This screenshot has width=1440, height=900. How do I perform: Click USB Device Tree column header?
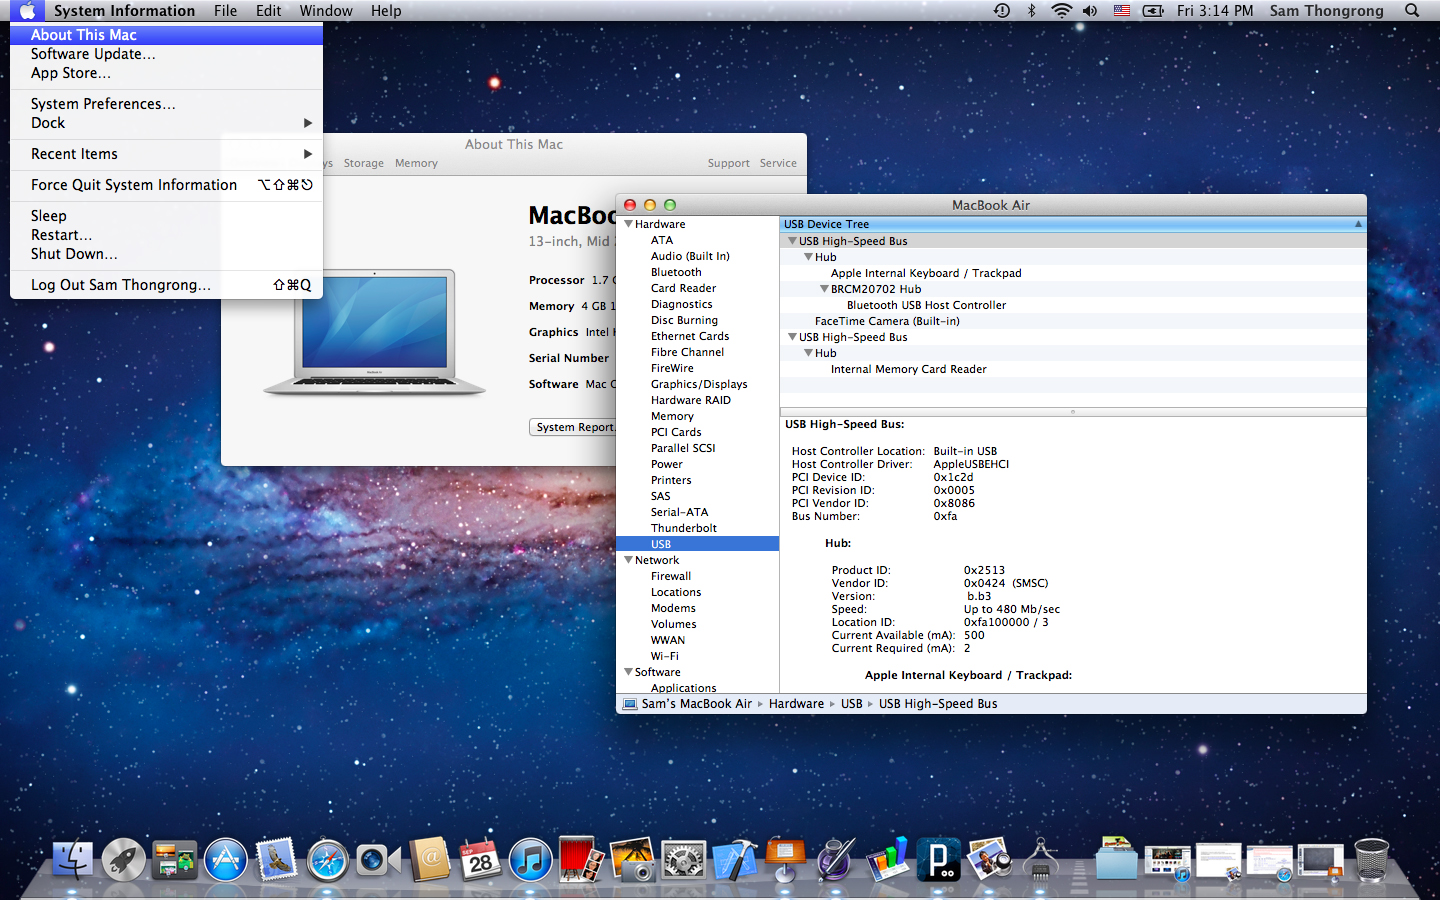tap(1073, 224)
